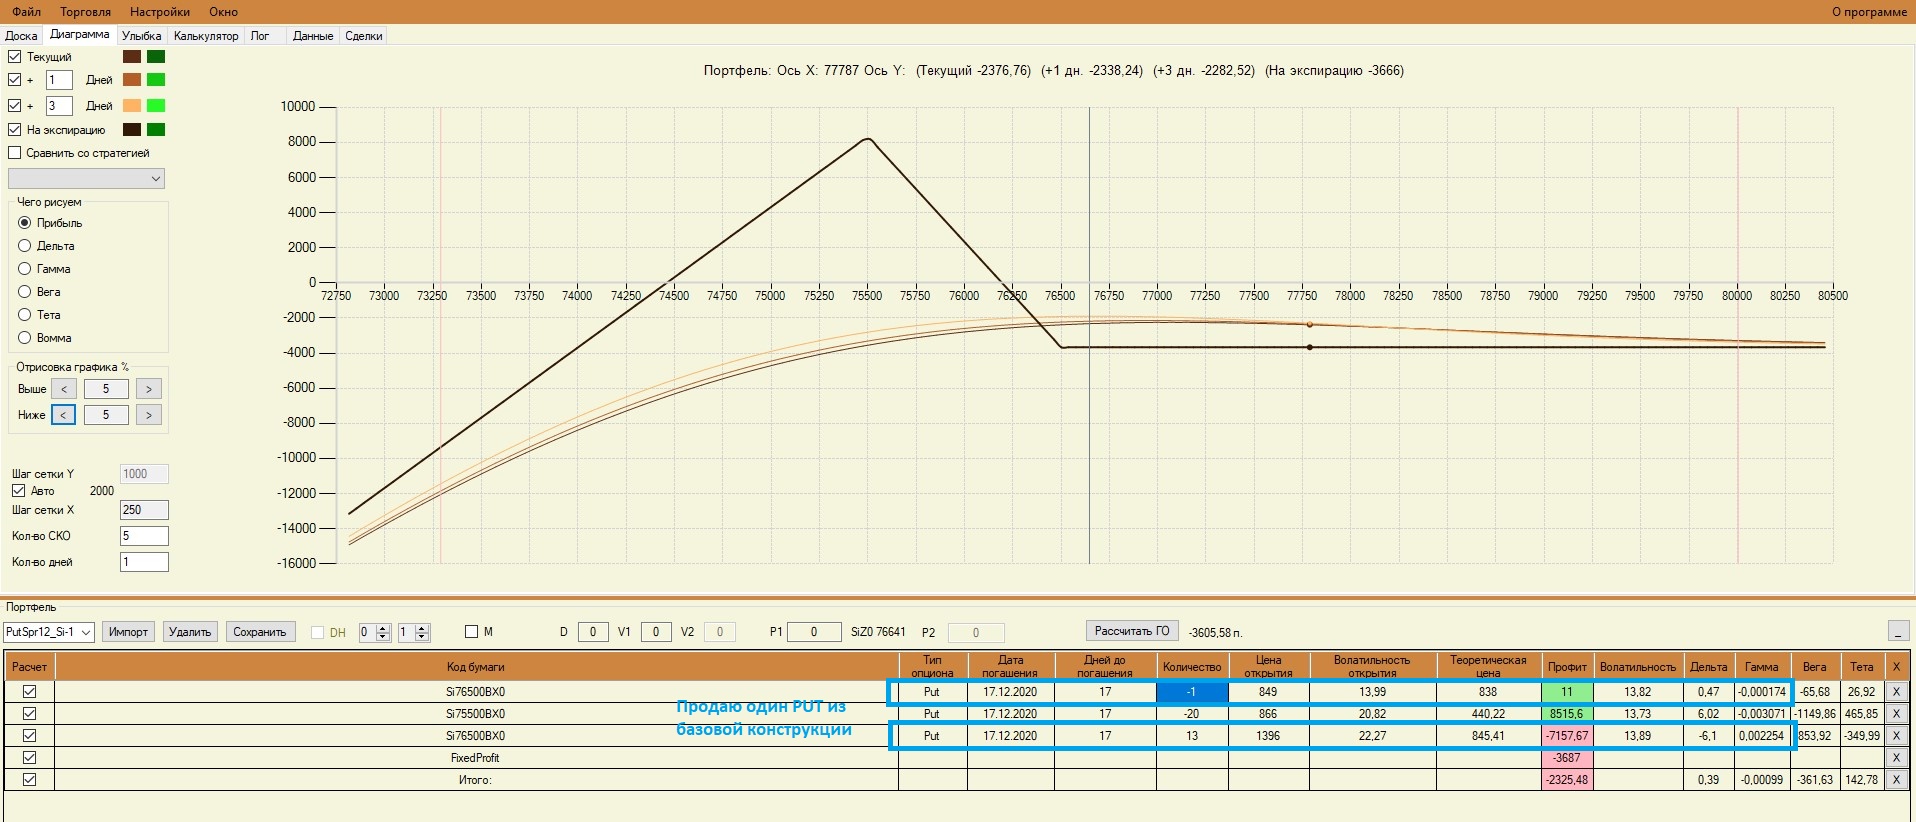Uncheck the Расчет box for Si75500BX0
This screenshot has width=1916, height=822.
[29, 714]
